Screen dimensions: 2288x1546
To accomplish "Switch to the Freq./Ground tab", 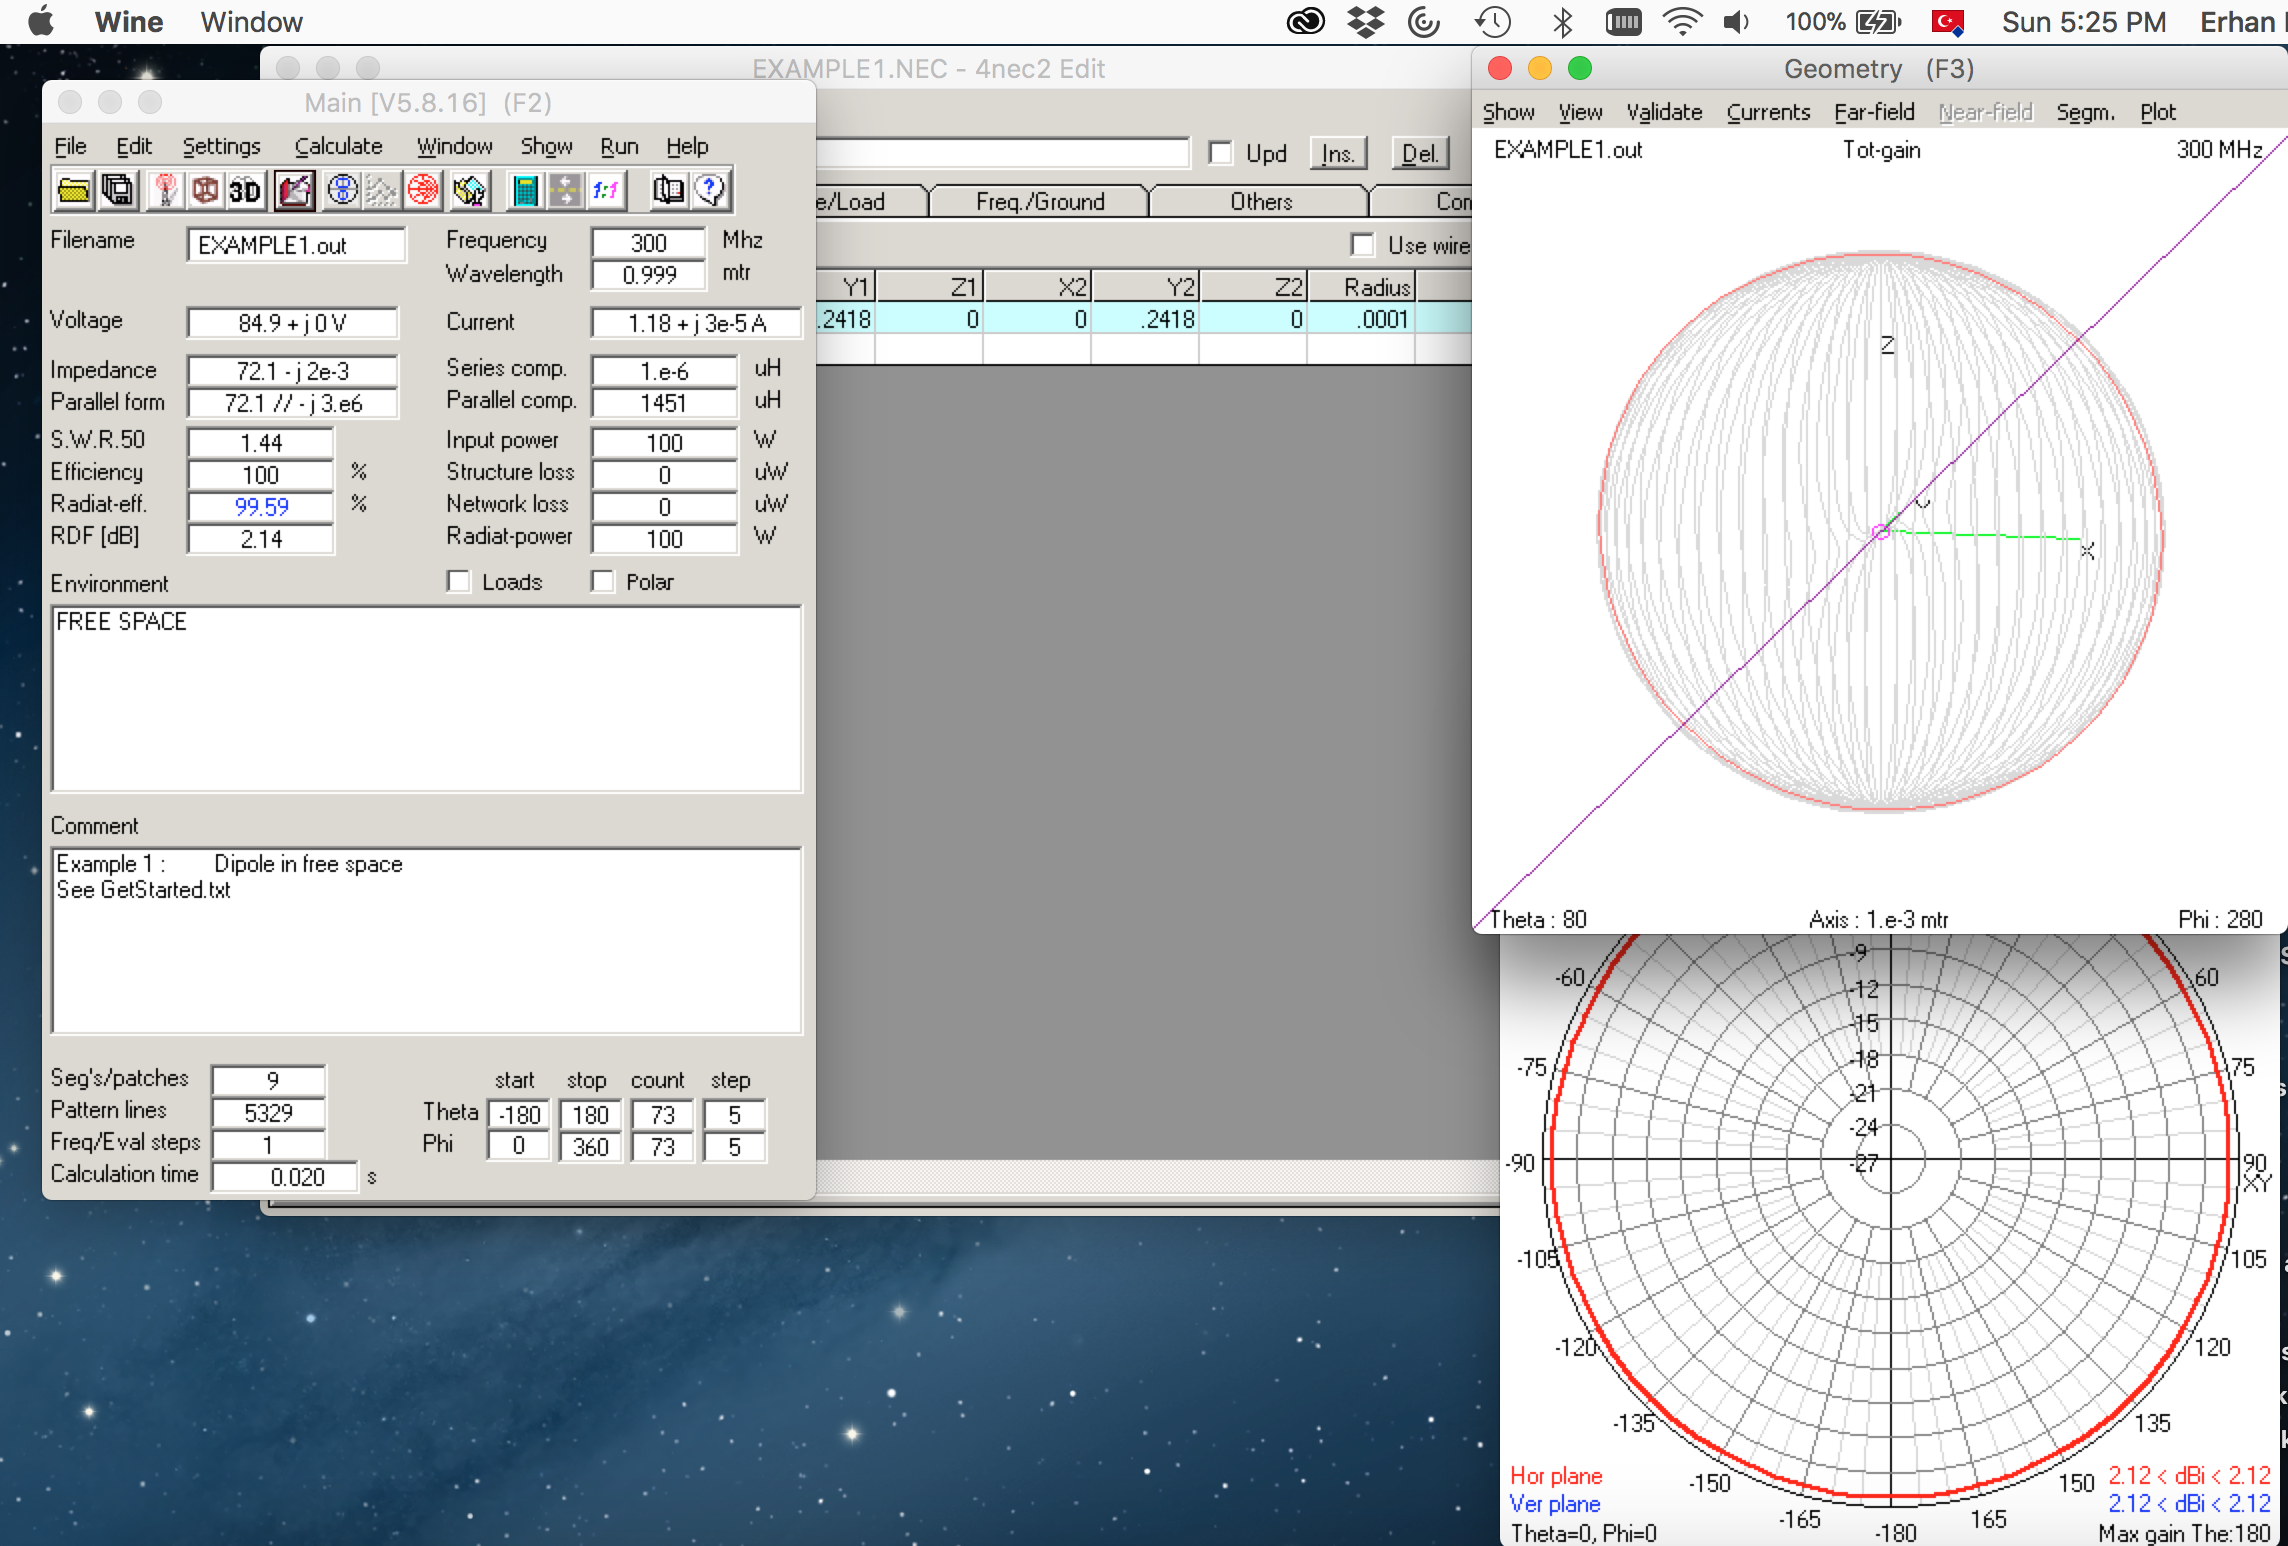I will click(x=1040, y=202).
